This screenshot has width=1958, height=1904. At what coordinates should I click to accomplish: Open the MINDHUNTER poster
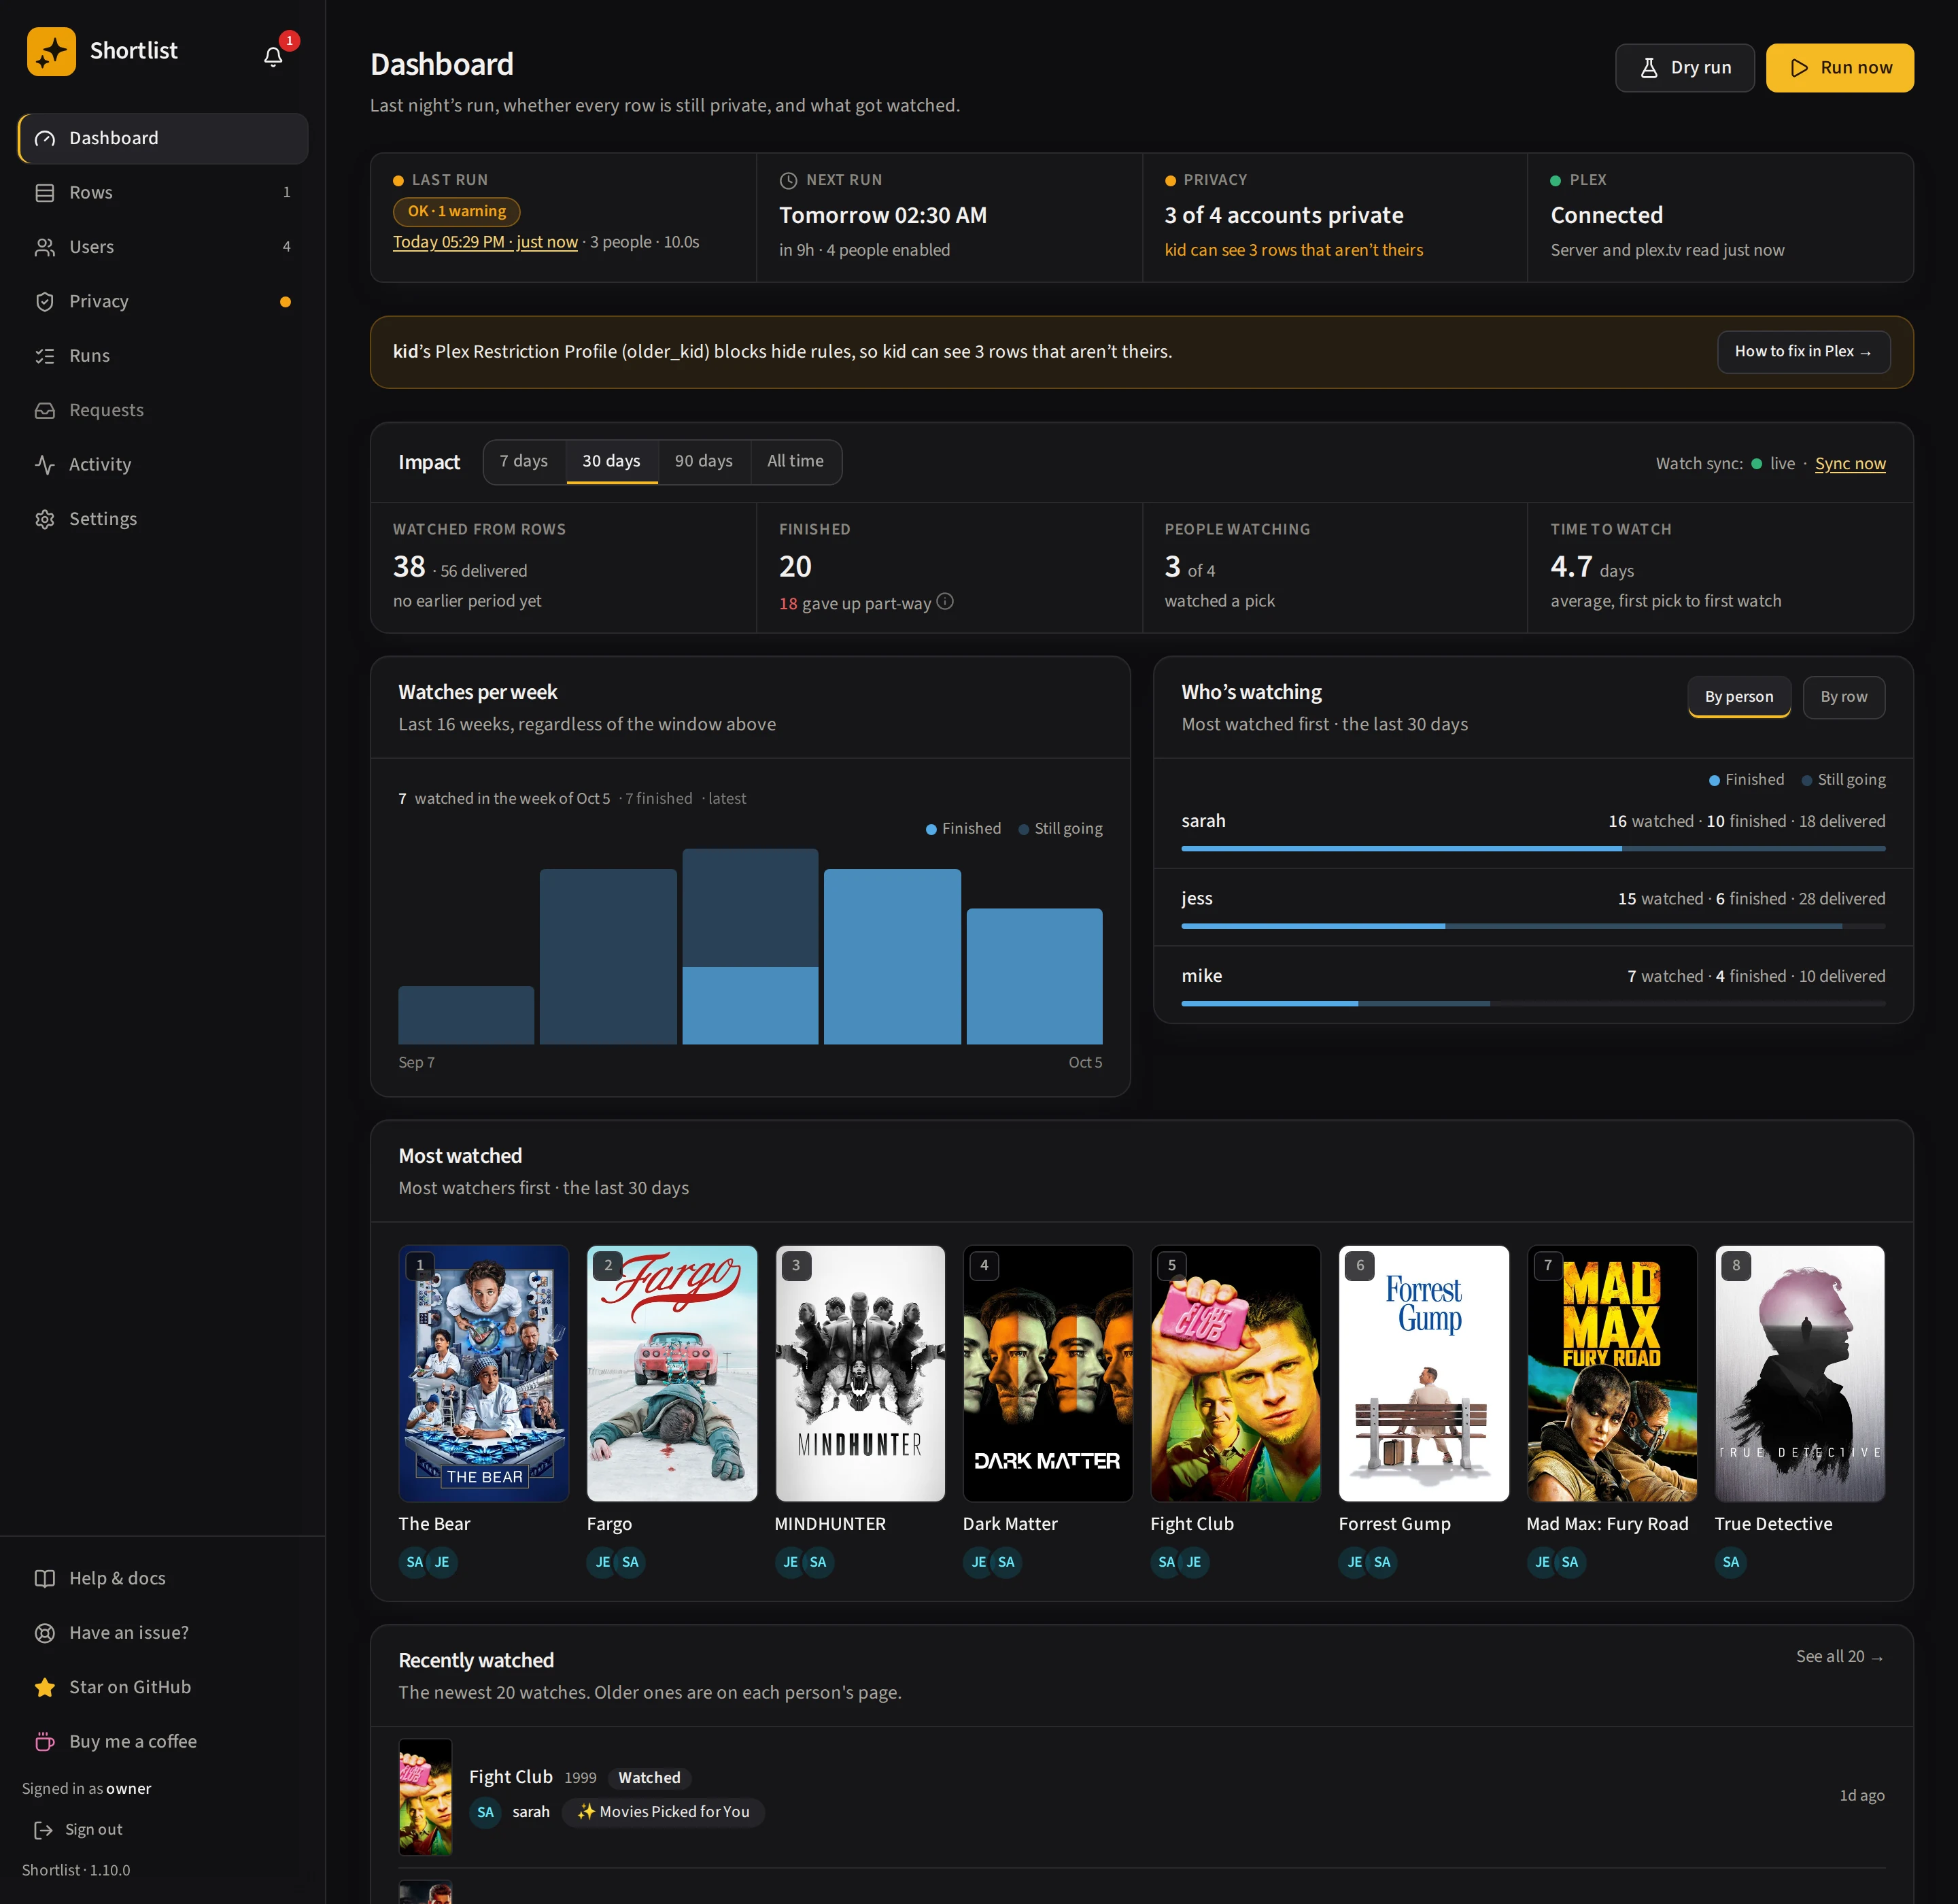tap(860, 1373)
